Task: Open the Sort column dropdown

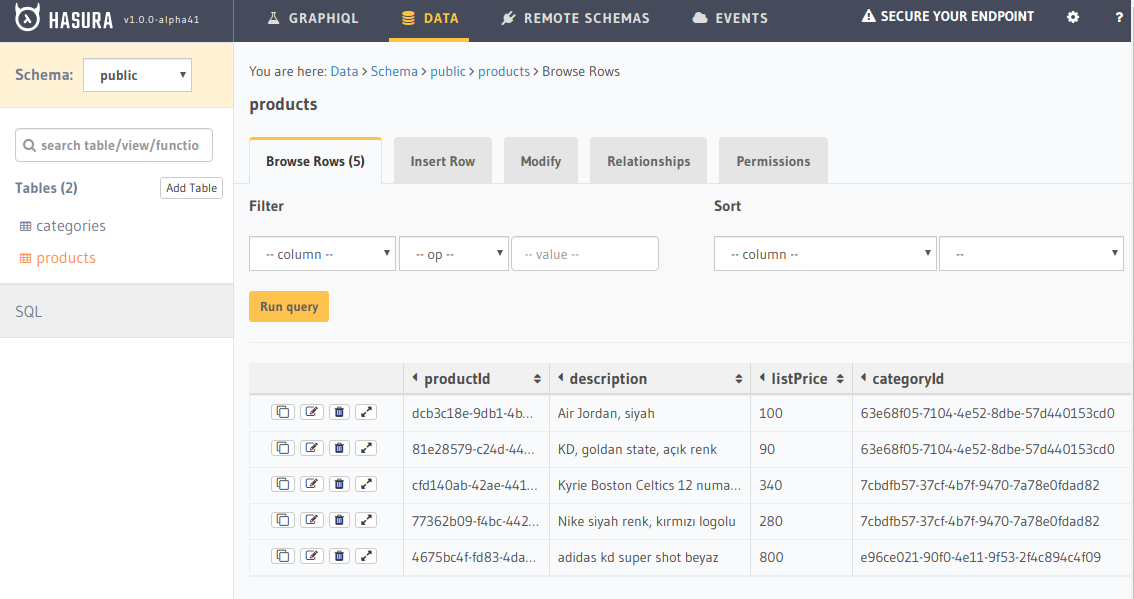Action: [x=825, y=254]
